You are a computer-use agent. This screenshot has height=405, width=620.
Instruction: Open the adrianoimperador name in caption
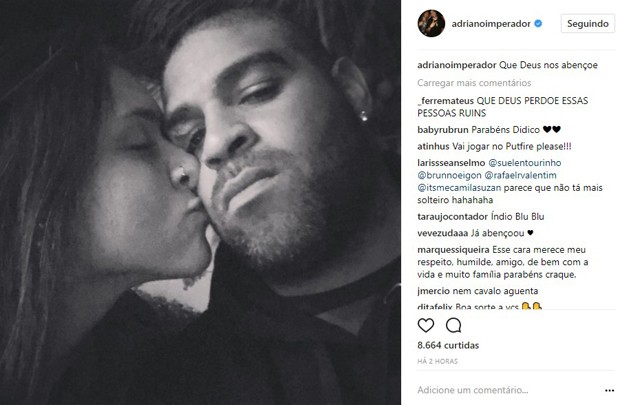click(x=457, y=65)
